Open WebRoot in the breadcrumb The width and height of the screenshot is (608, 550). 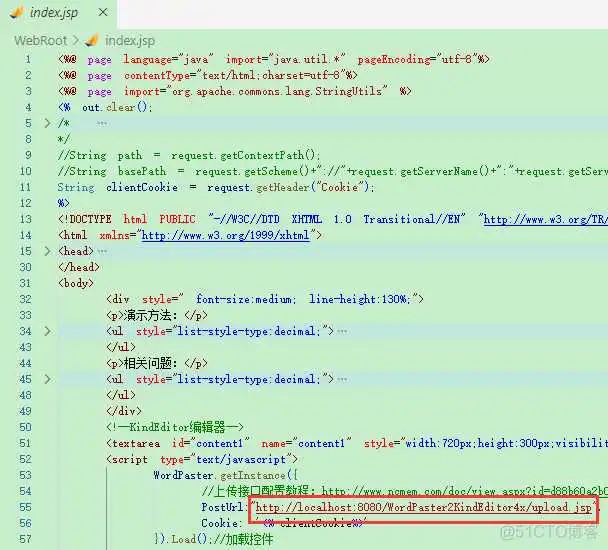pos(41,40)
